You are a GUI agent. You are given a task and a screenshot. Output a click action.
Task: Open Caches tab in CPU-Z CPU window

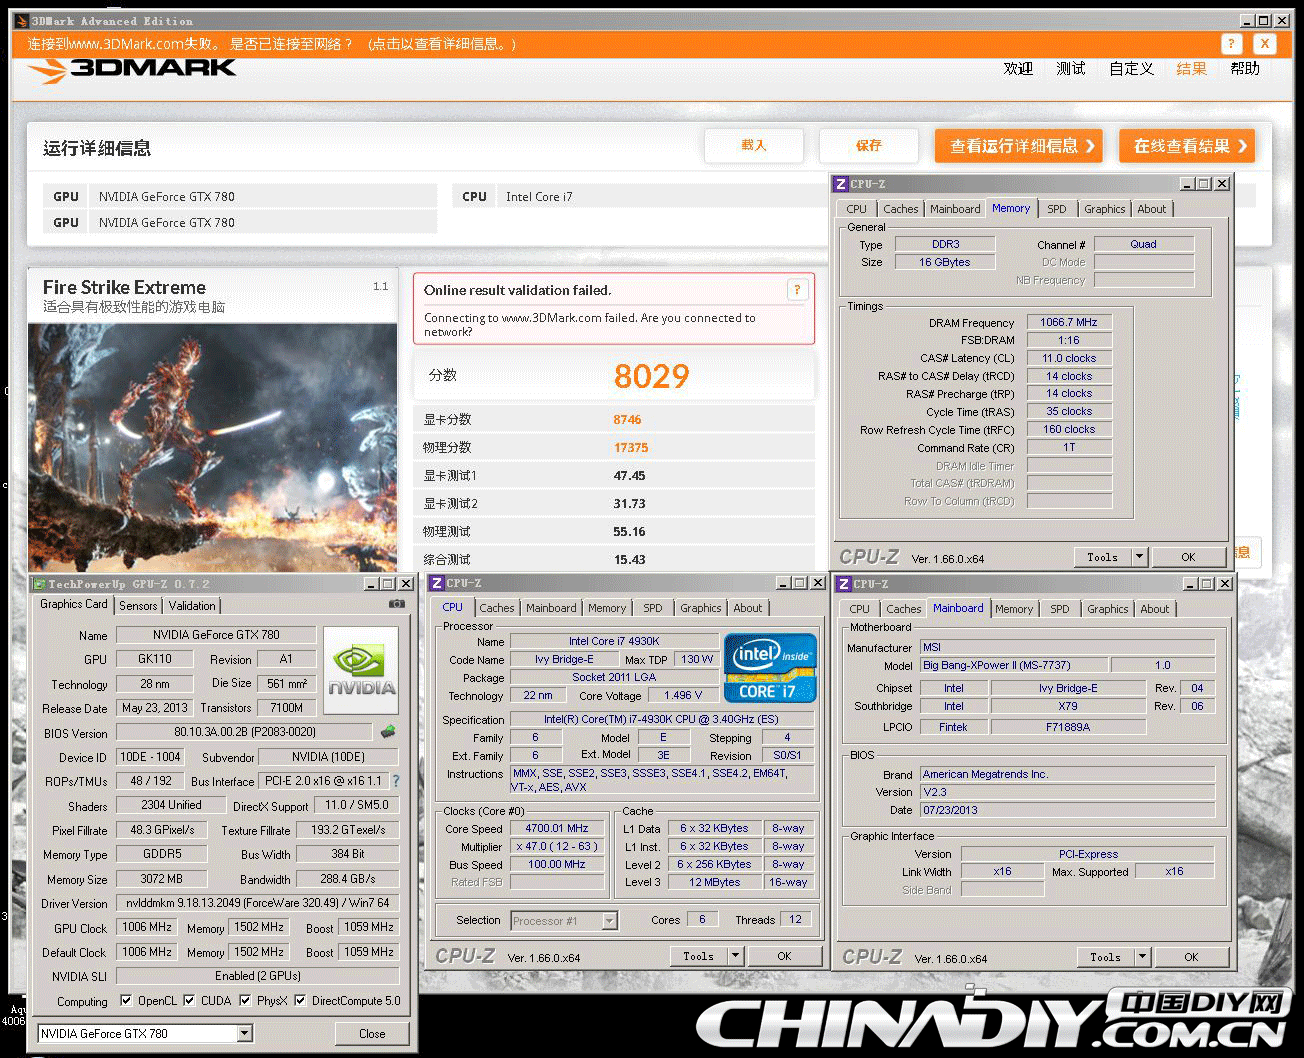[x=497, y=608]
